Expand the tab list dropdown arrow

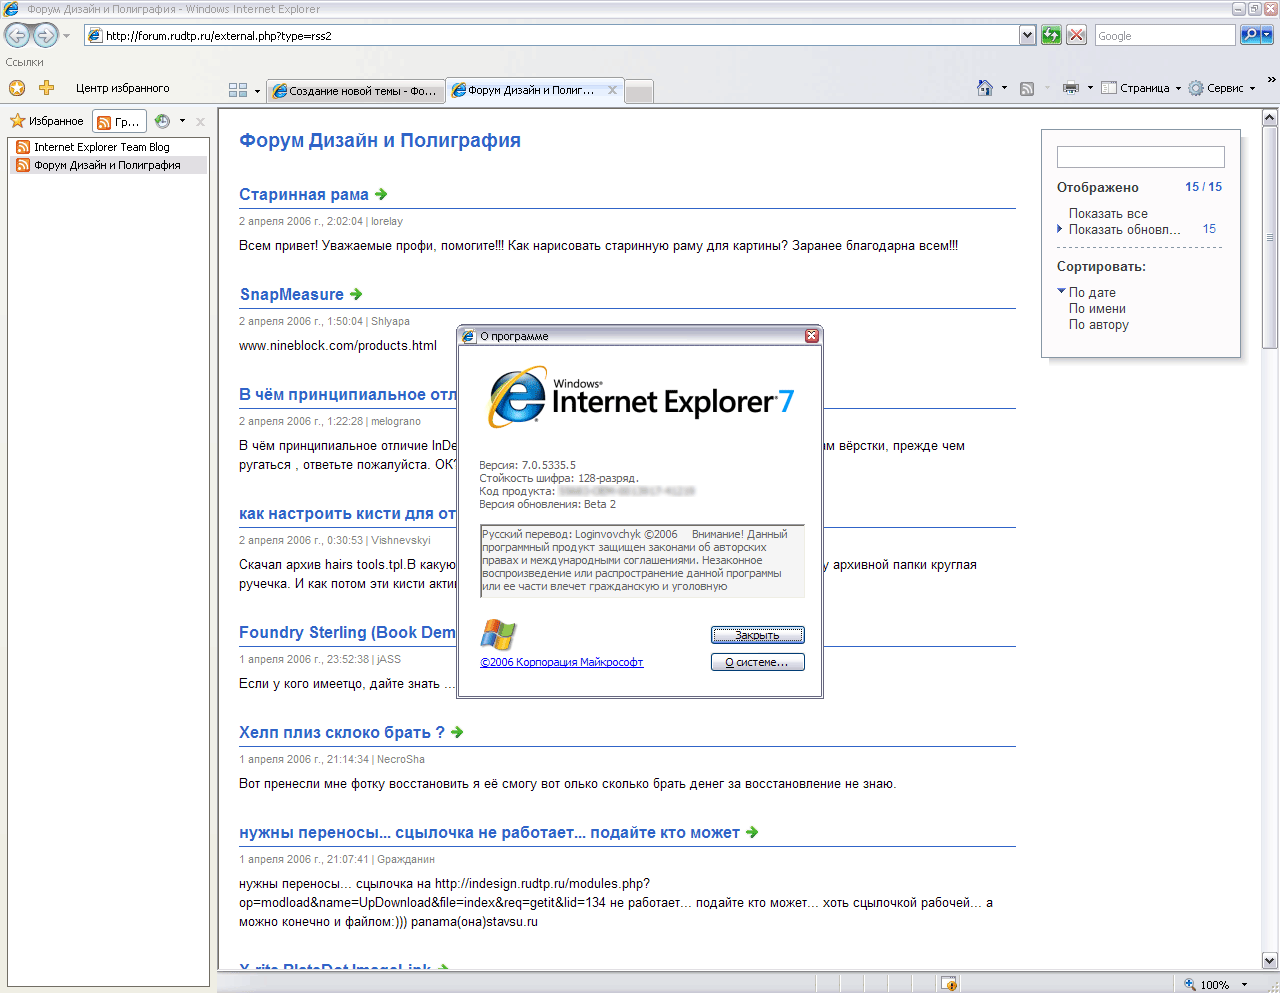tap(257, 91)
